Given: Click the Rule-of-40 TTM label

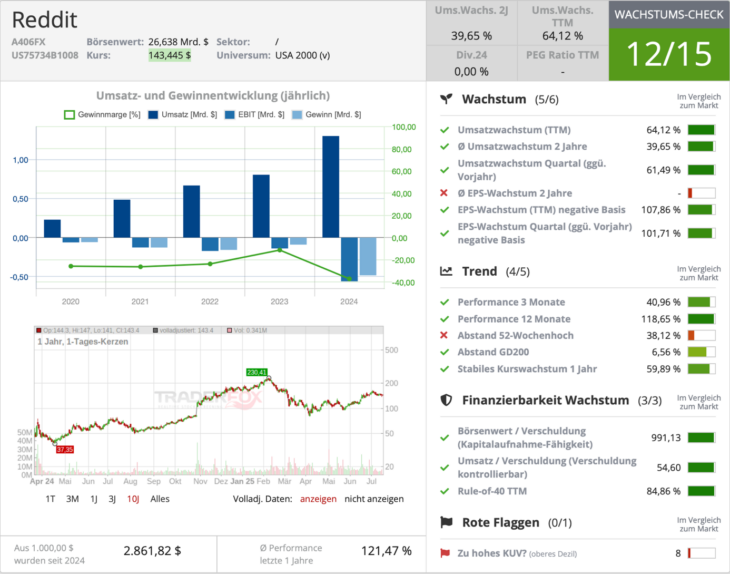Looking at the screenshot, I should [492, 491].
